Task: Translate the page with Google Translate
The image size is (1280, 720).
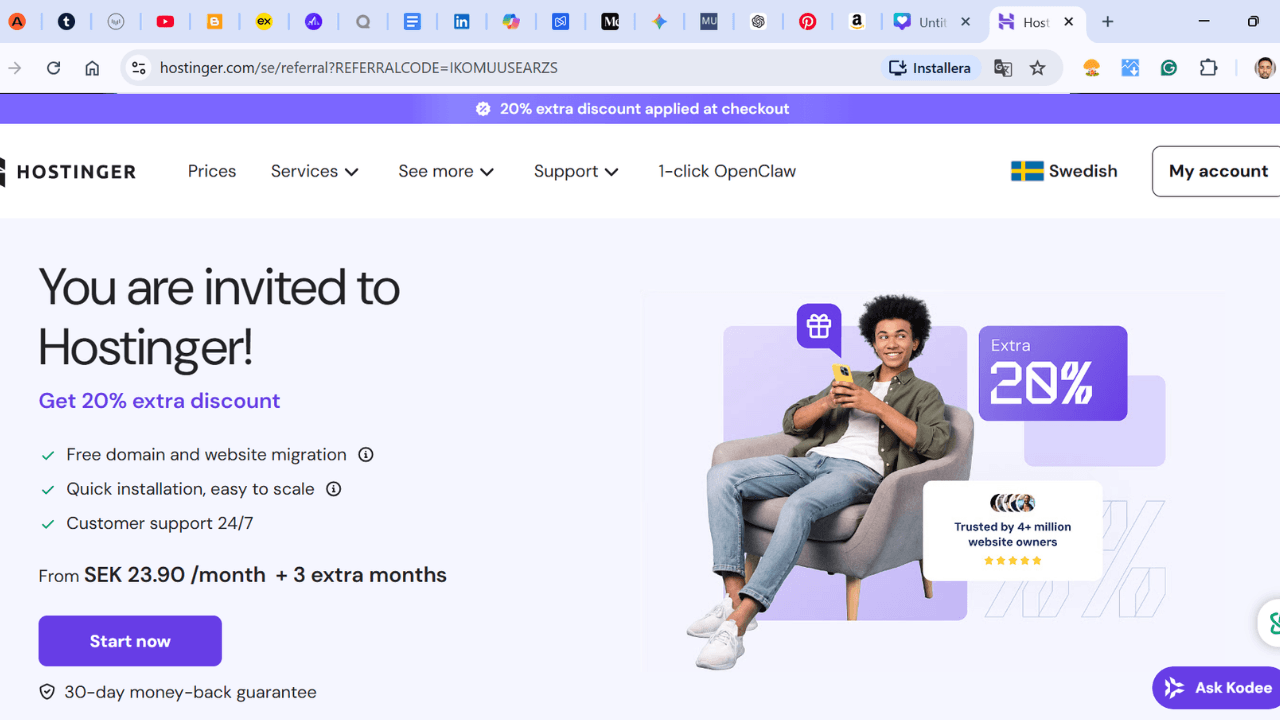Action: coord(1002,67)
